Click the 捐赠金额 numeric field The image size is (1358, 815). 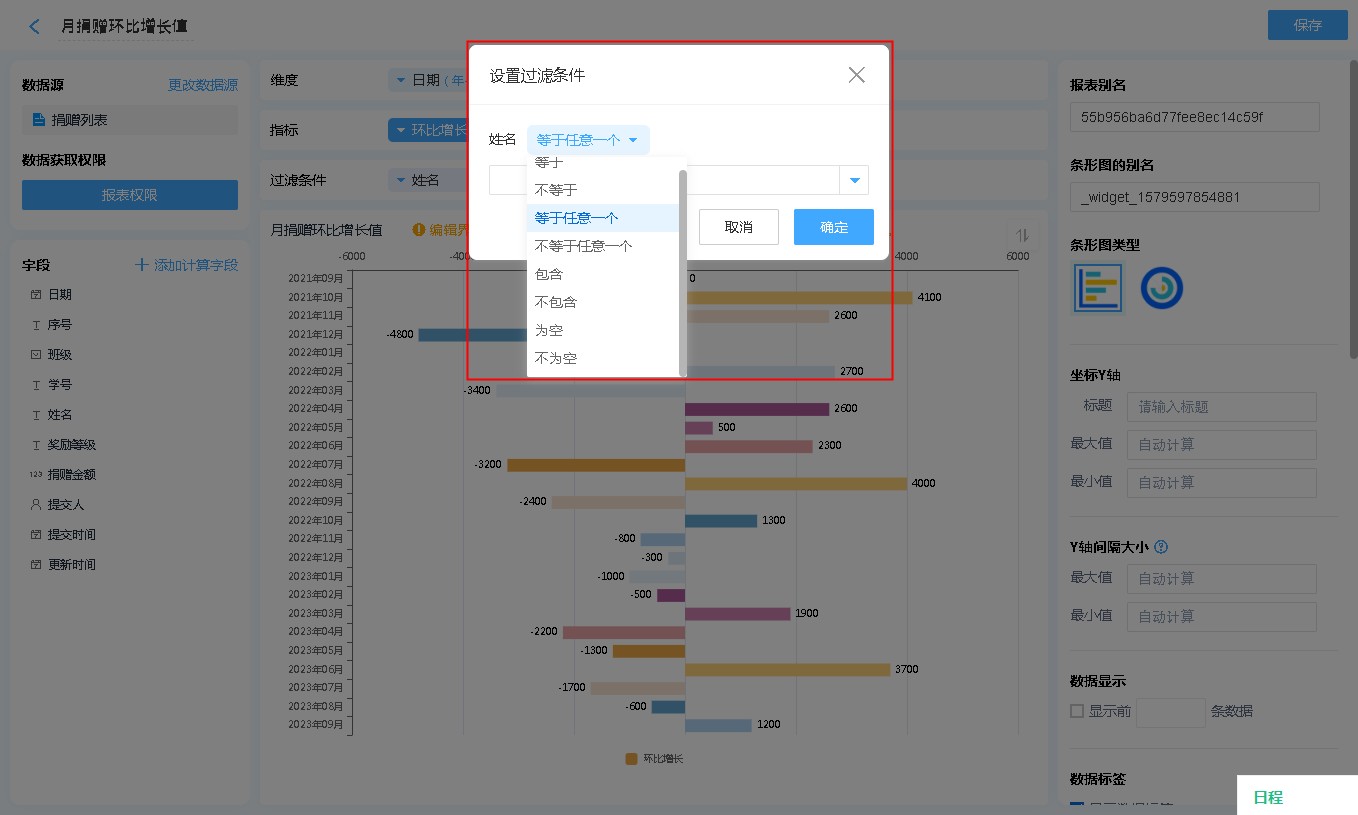click(72, 474)
